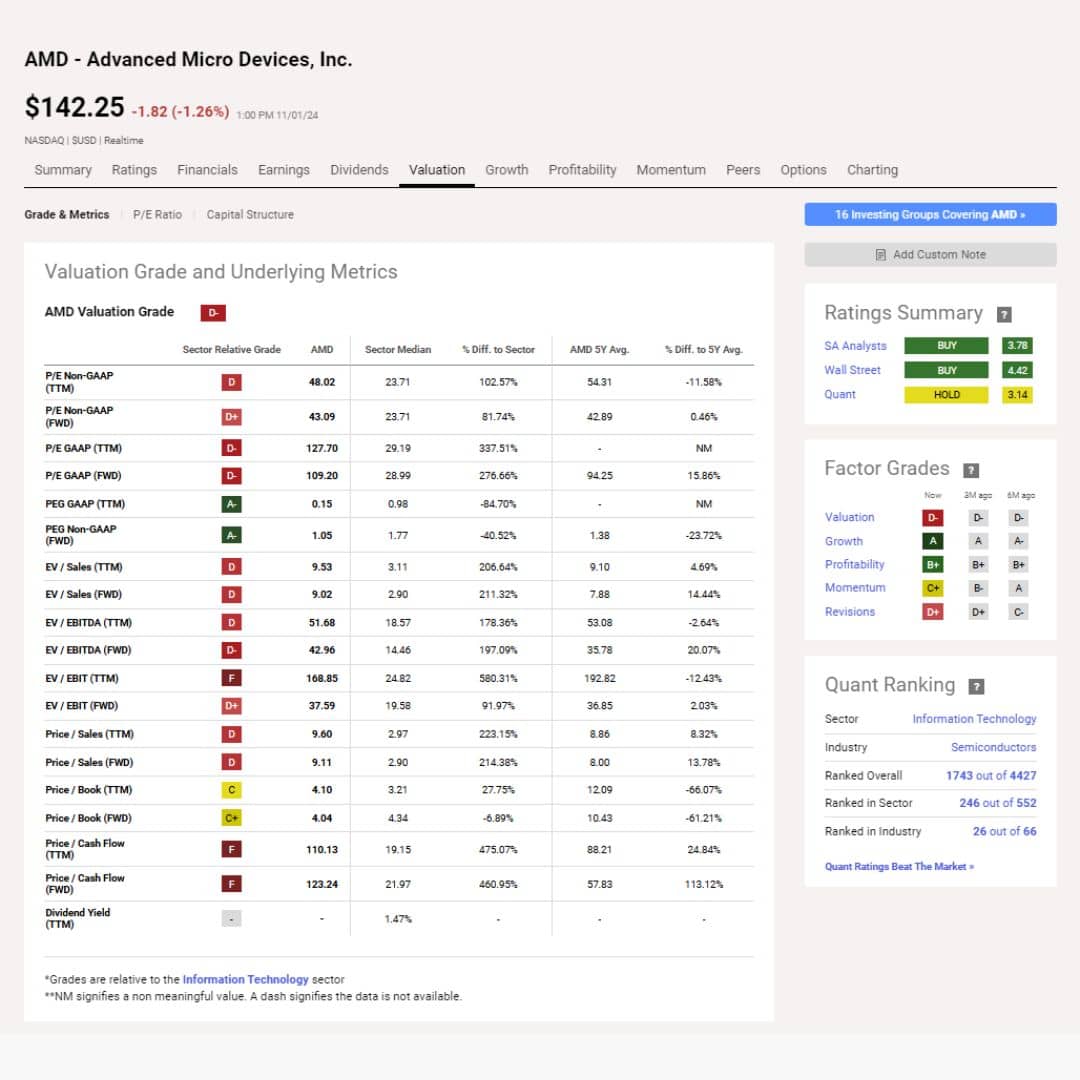
Task: Click the Growth factor A grade under Now
Action: pyautogui.click(x=933, y=541)
